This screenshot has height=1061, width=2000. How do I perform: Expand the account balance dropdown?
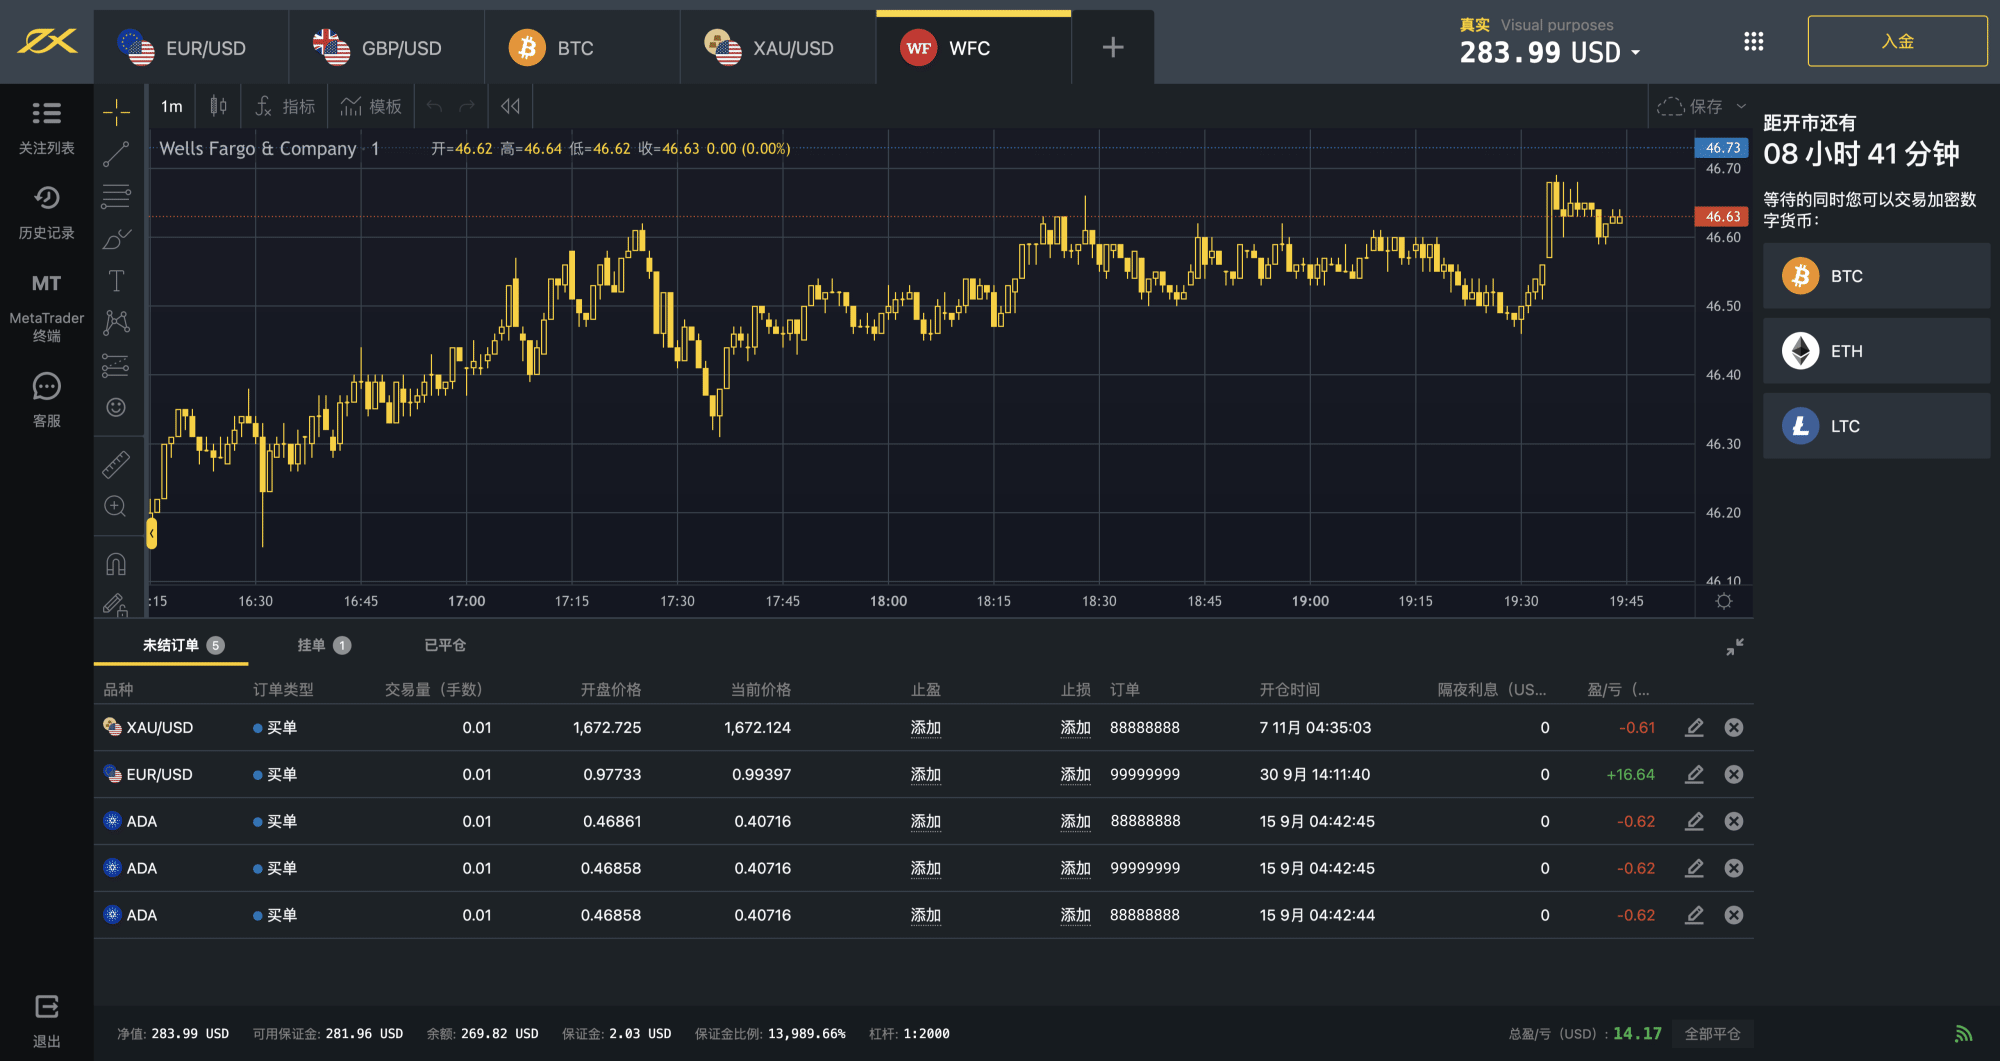1636,53
